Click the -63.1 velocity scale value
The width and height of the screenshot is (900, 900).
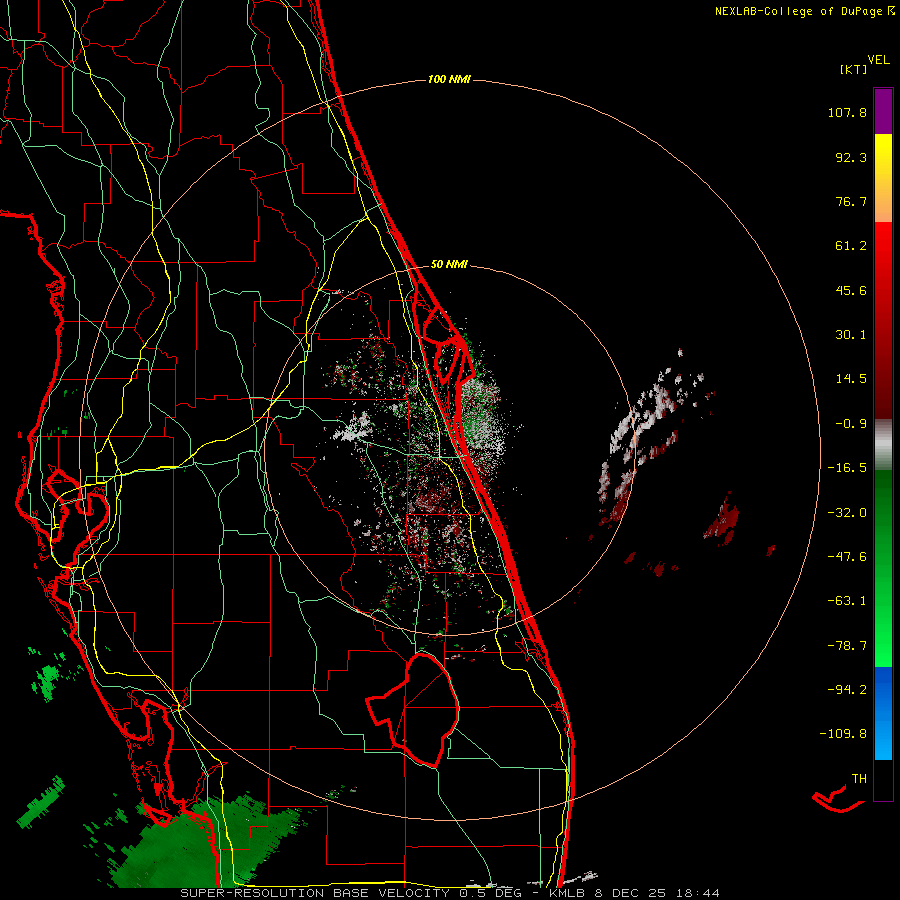847,601
